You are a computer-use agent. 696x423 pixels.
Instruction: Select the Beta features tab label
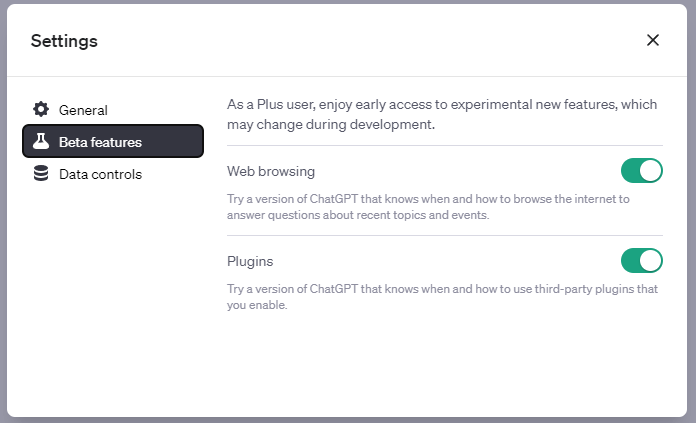click(100, 142)
